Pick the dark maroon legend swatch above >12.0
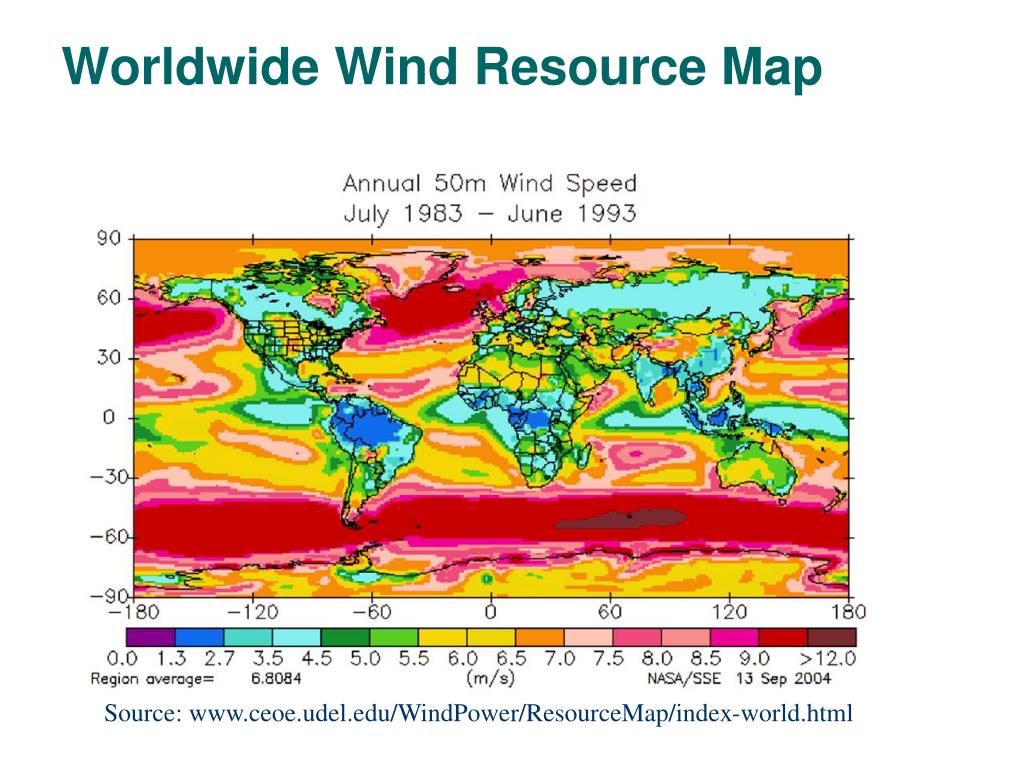Image resolution: width=1024 pixels, height=768 pixels. [832, 637]
